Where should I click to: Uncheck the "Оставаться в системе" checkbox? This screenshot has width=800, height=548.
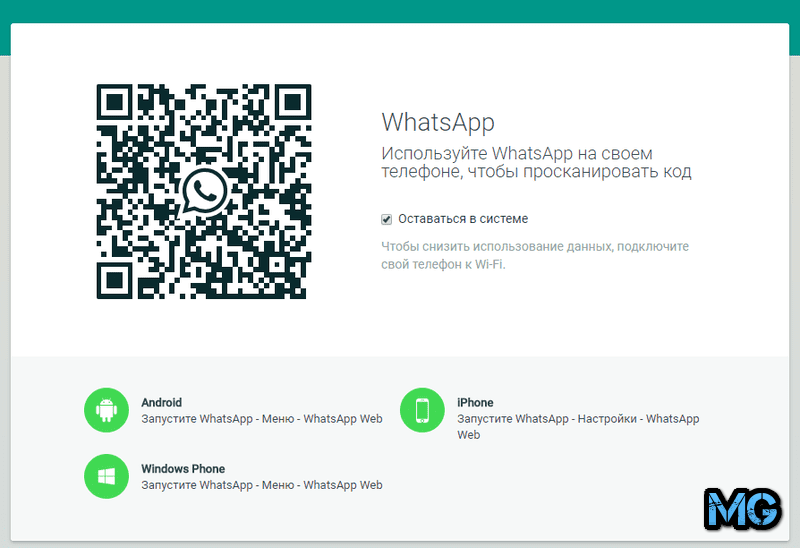click(x=386, y=219)
